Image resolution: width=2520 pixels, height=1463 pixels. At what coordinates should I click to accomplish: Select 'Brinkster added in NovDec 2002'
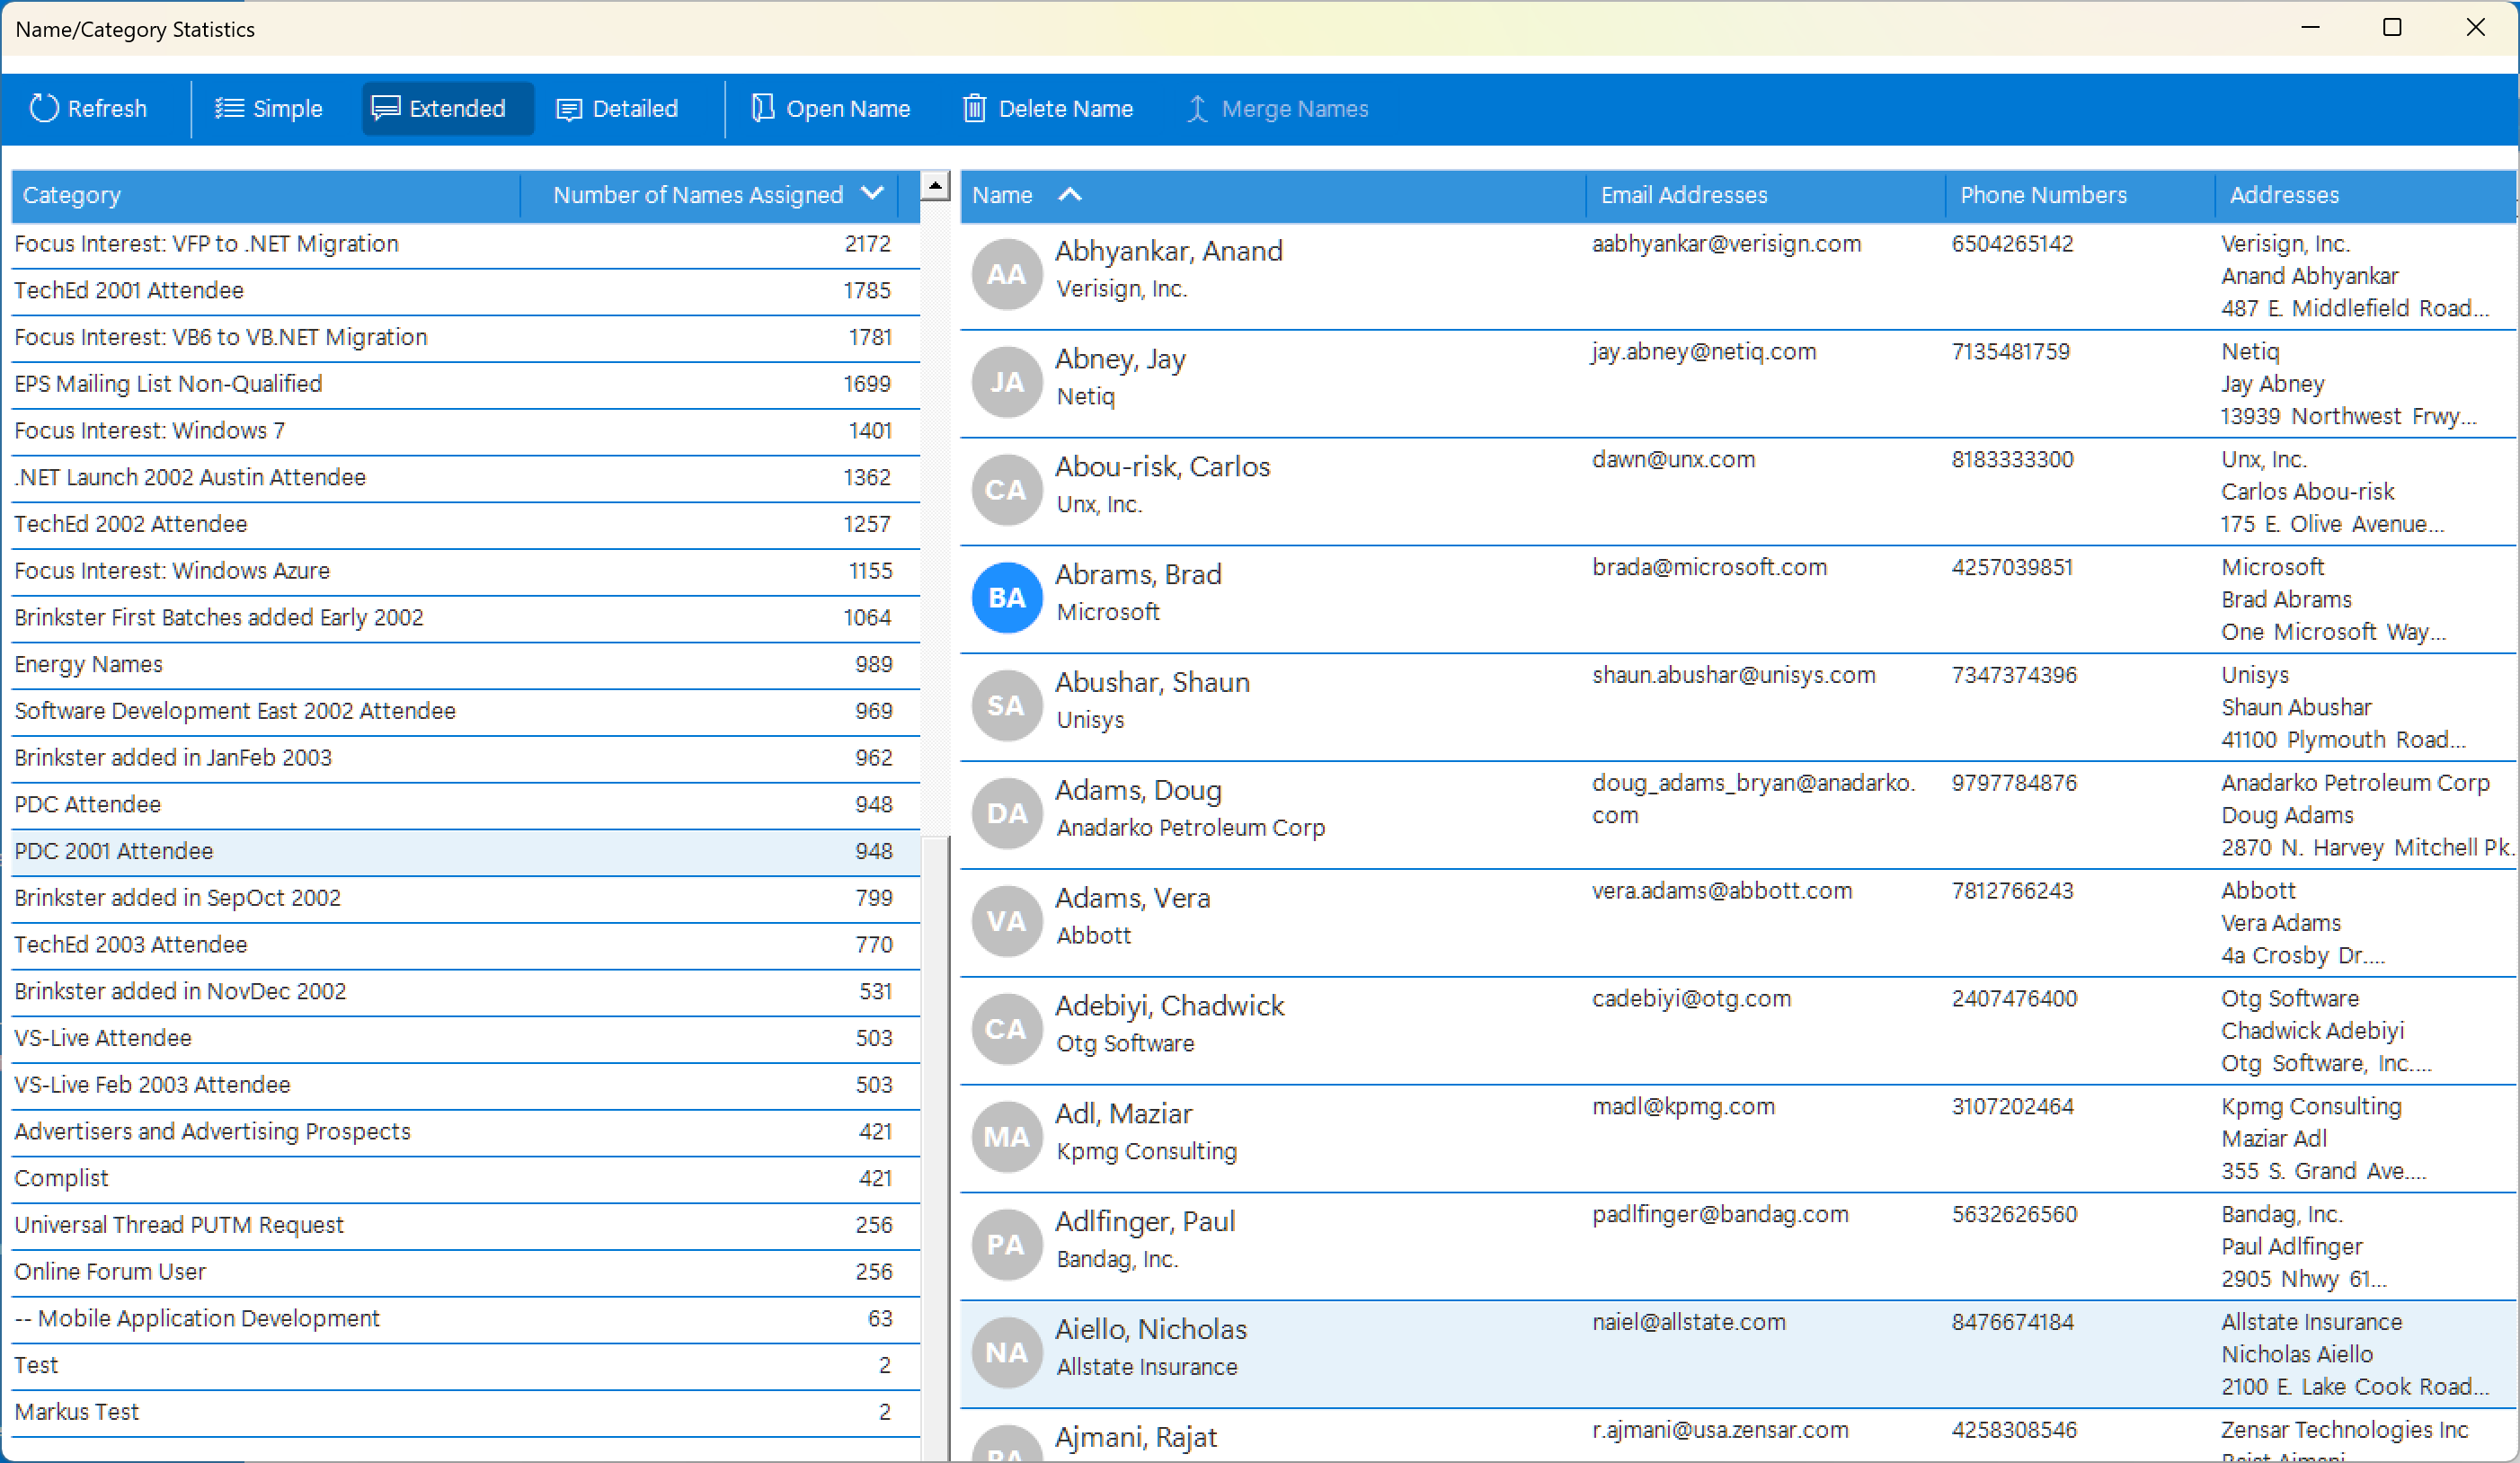click(465, 992)
